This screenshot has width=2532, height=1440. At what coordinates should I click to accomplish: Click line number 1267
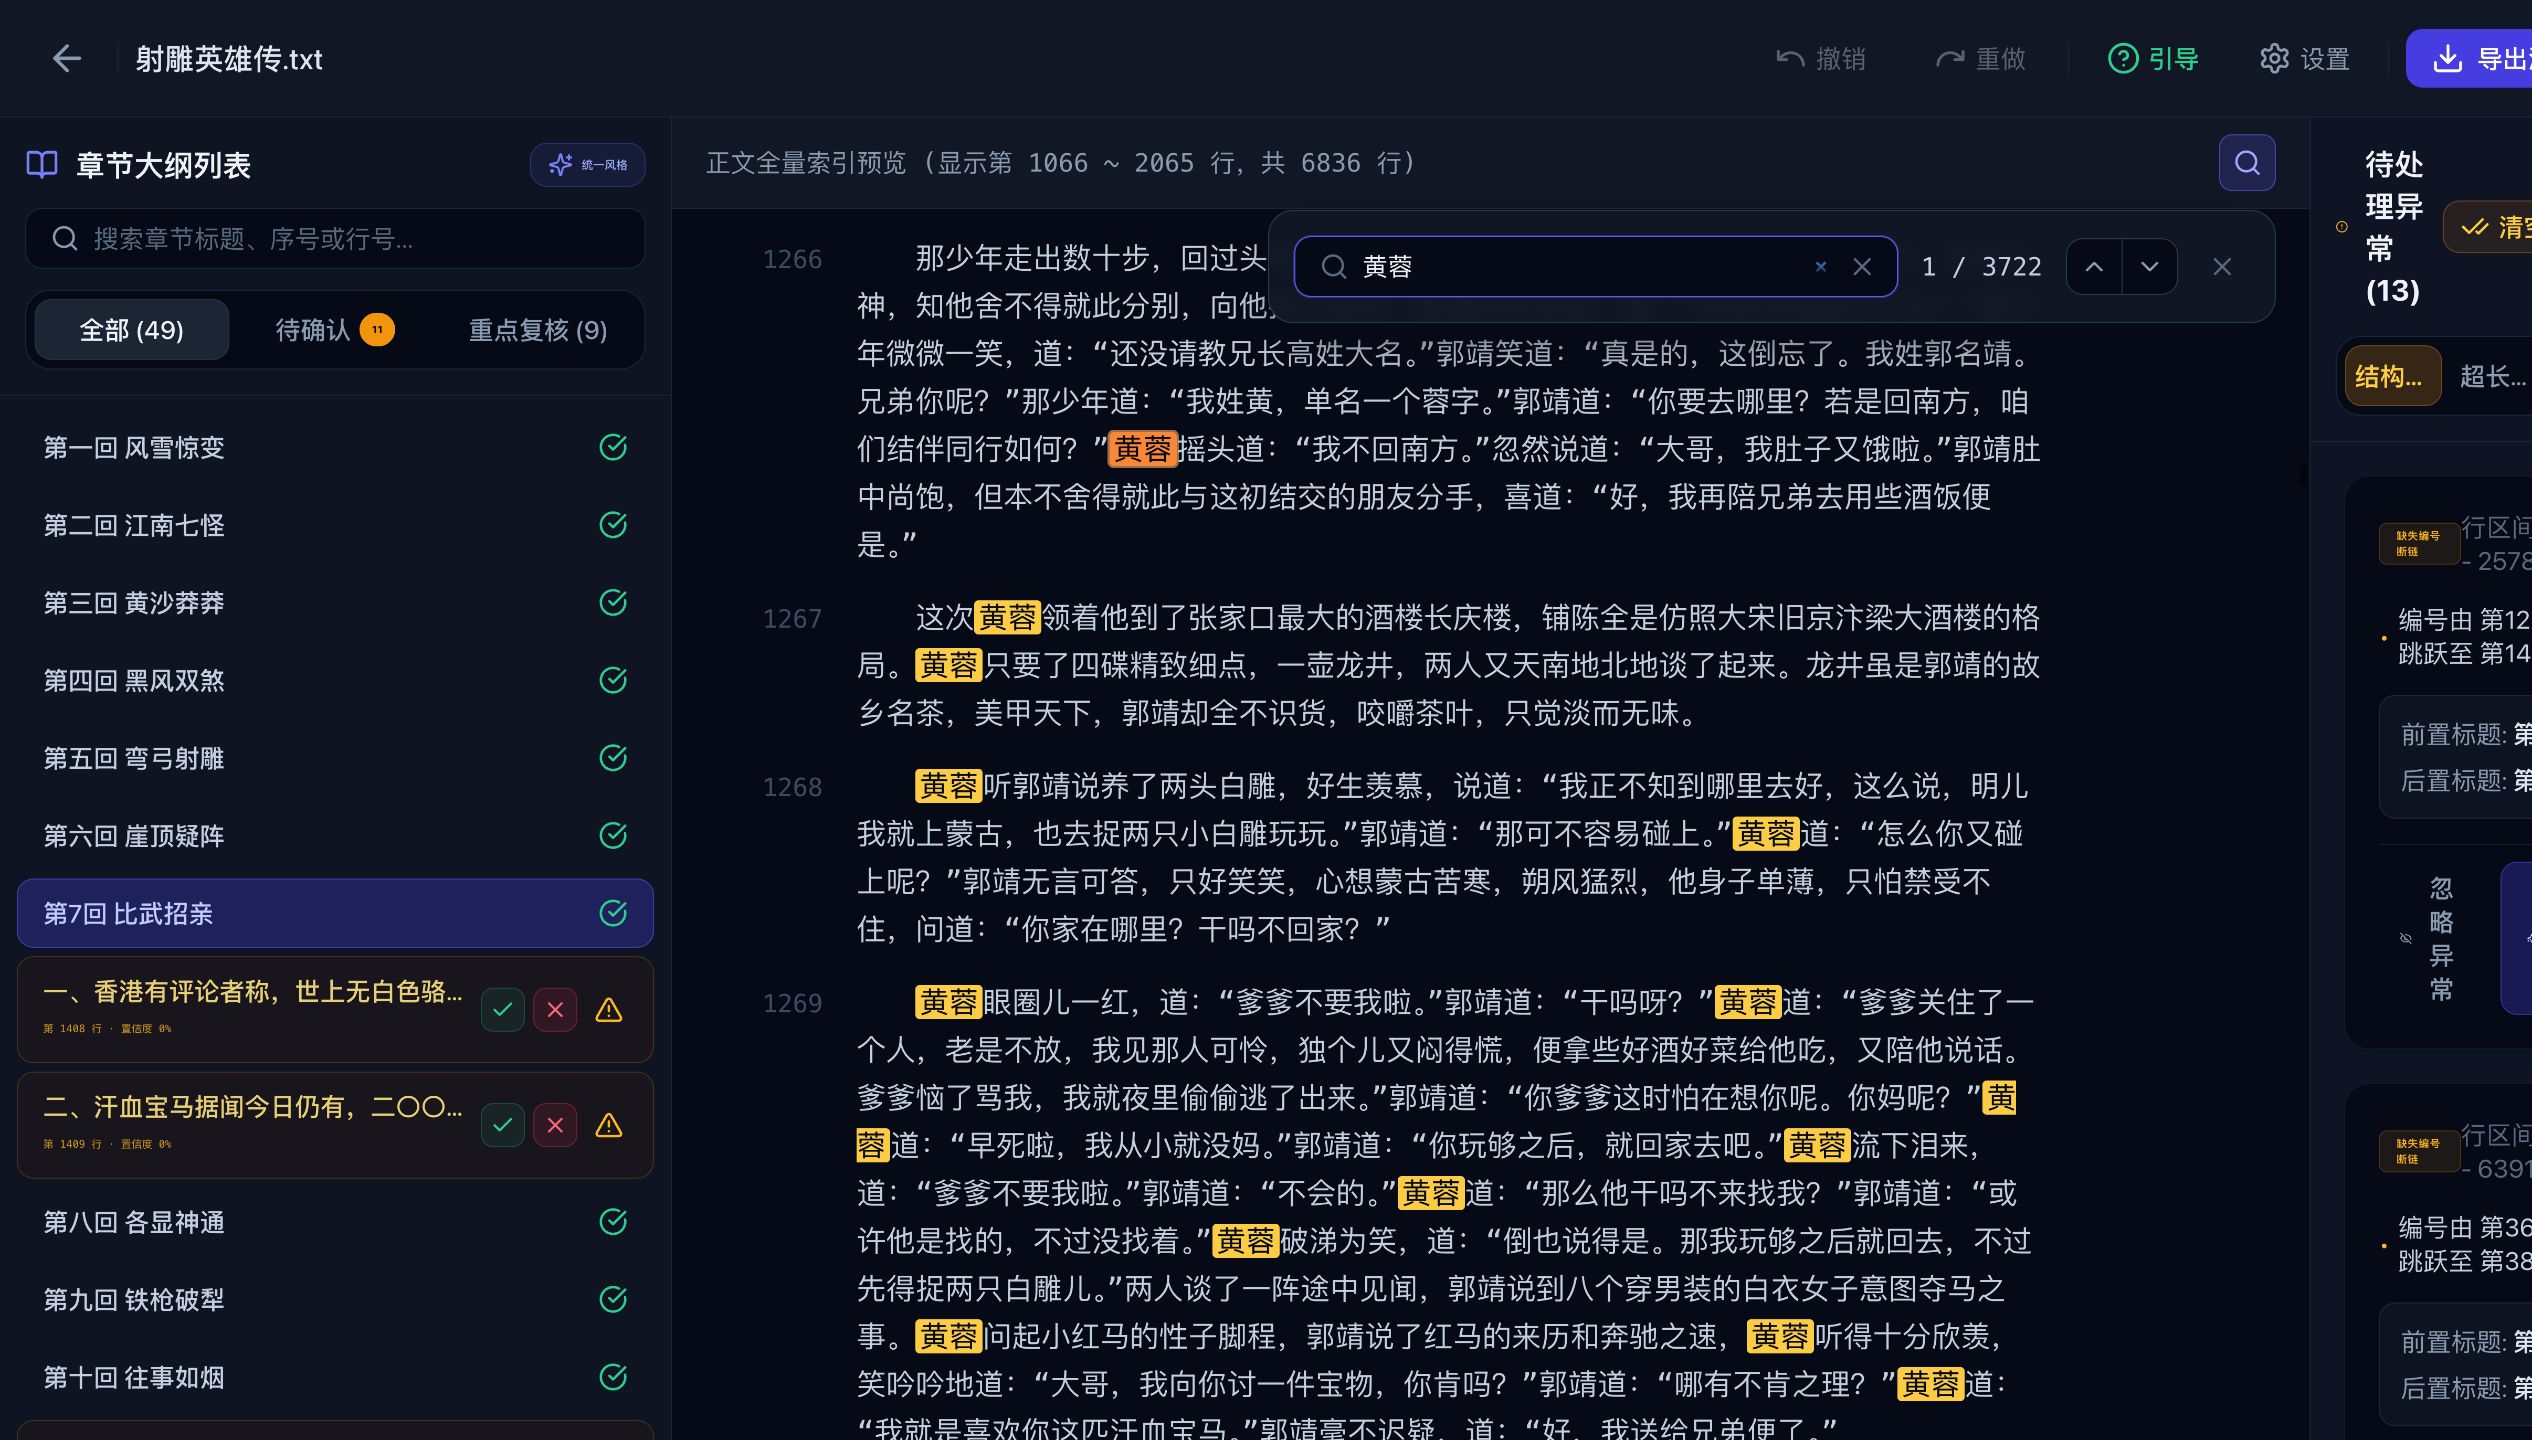pyautogui.click(x=792, y=619)
